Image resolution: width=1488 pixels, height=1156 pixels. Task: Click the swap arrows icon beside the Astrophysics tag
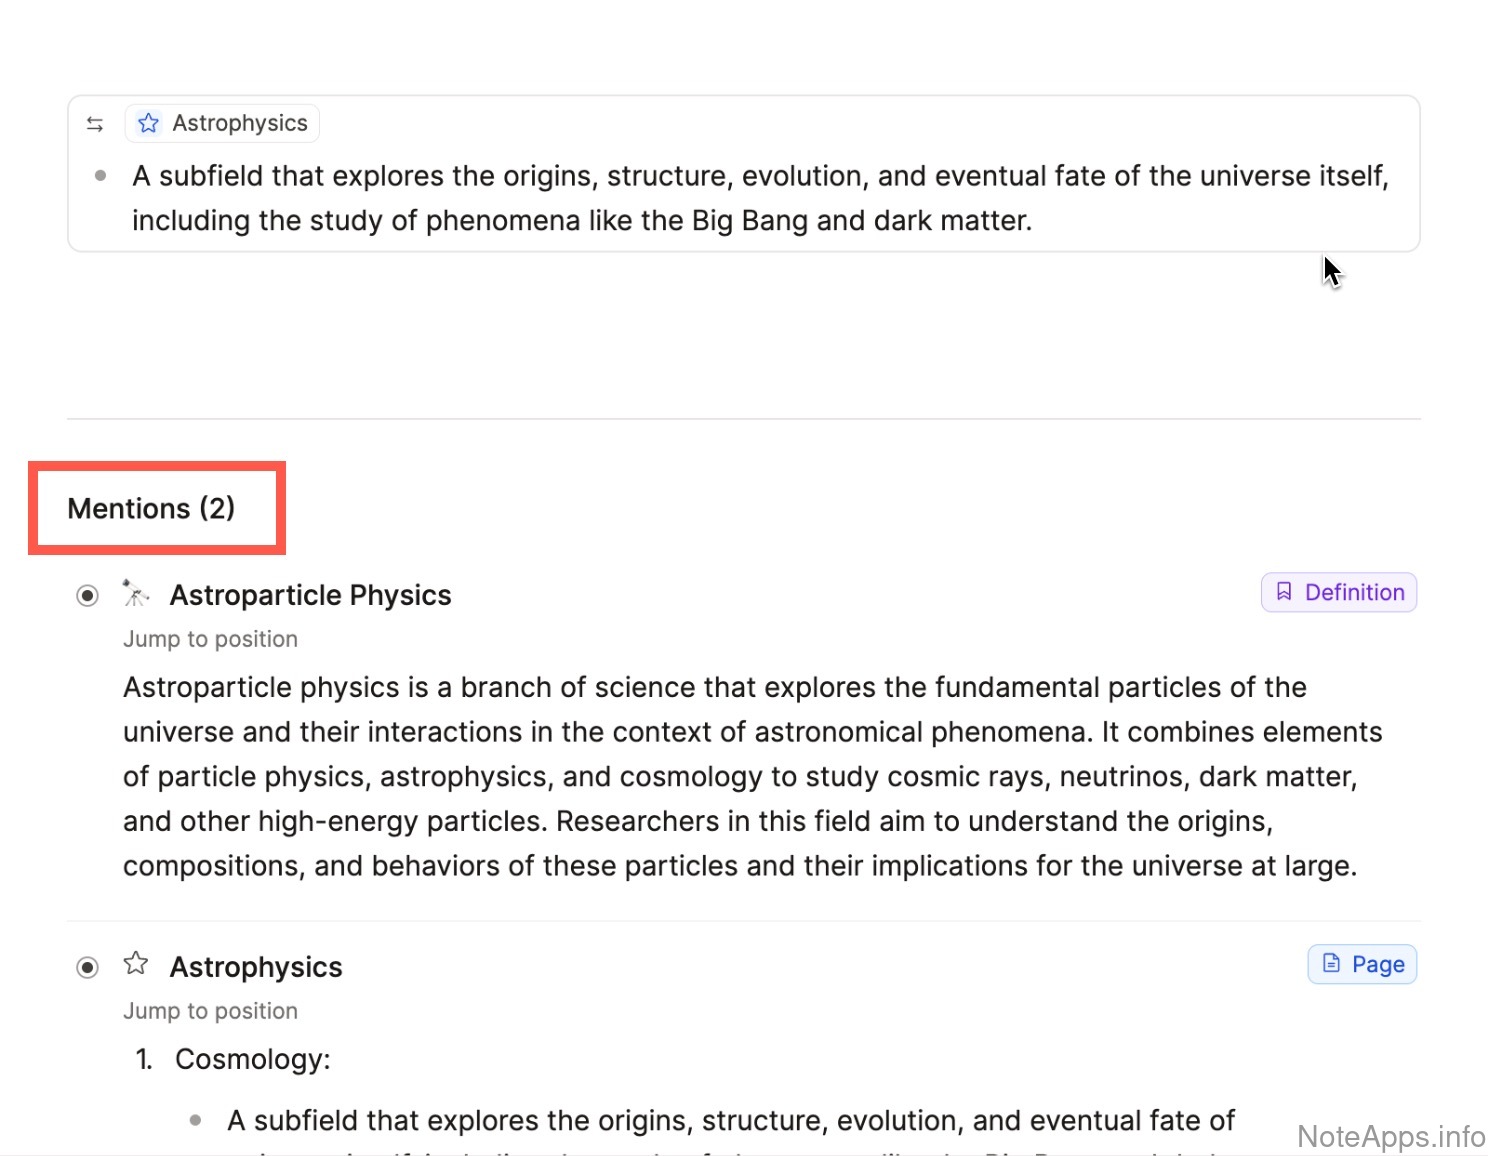pos(95,124)
